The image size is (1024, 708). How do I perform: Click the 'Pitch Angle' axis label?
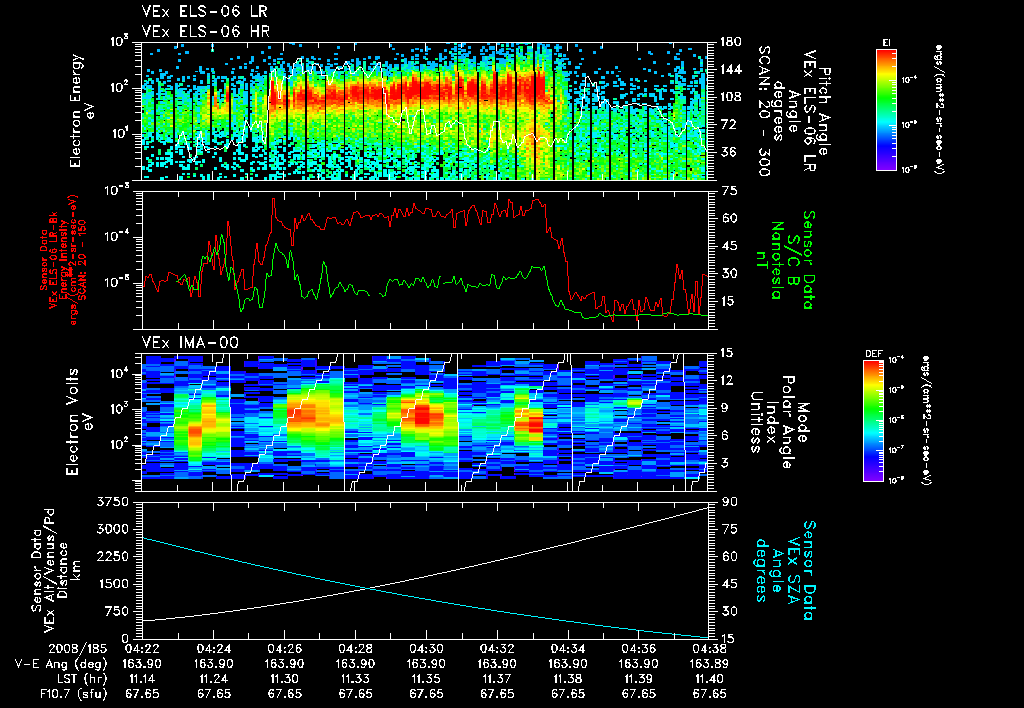pyautogui.click(x=824, y=112)
